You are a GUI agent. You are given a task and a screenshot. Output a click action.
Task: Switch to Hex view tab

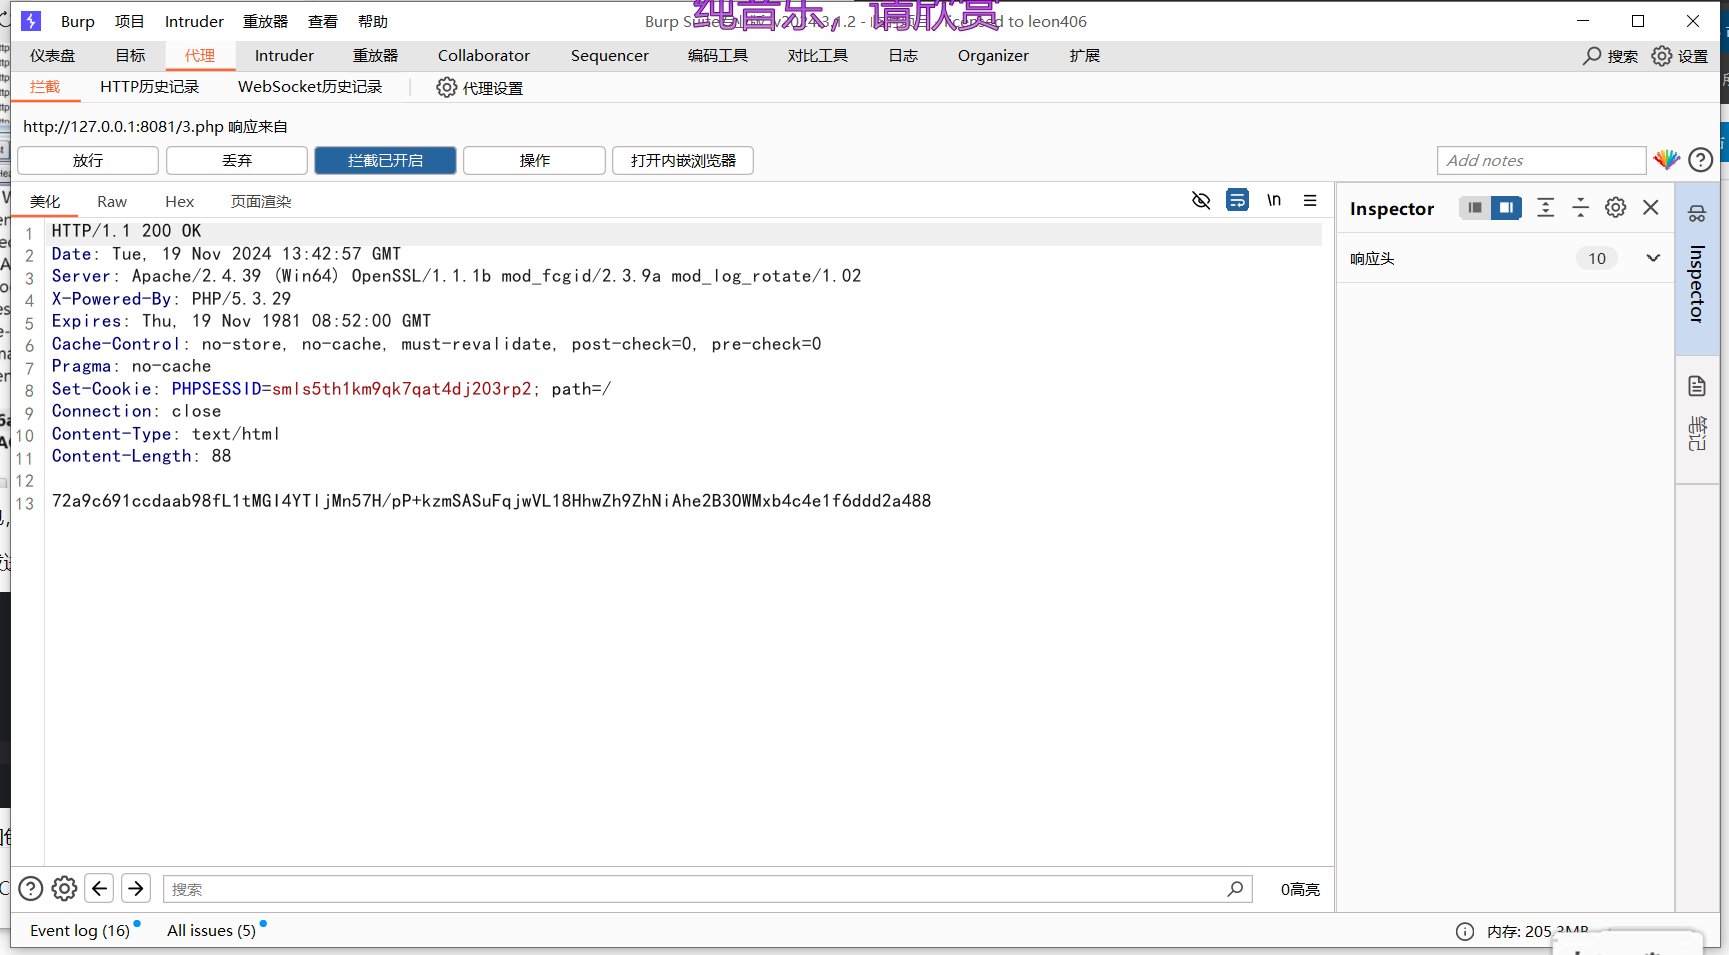pyautogui.click(x=180, y=201)
